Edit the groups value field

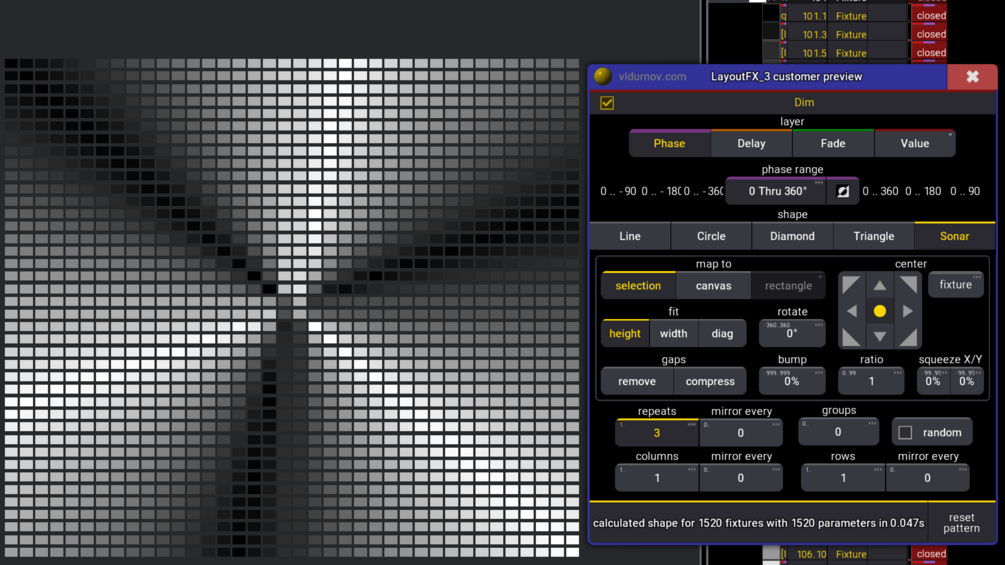pos(838,432)
